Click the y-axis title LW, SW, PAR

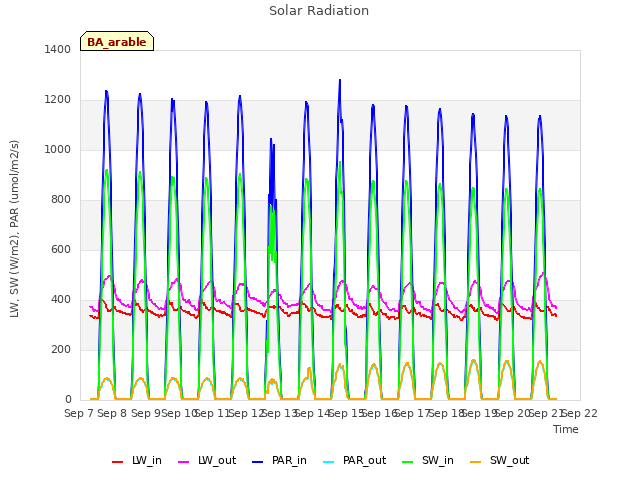tap(14, 229)
